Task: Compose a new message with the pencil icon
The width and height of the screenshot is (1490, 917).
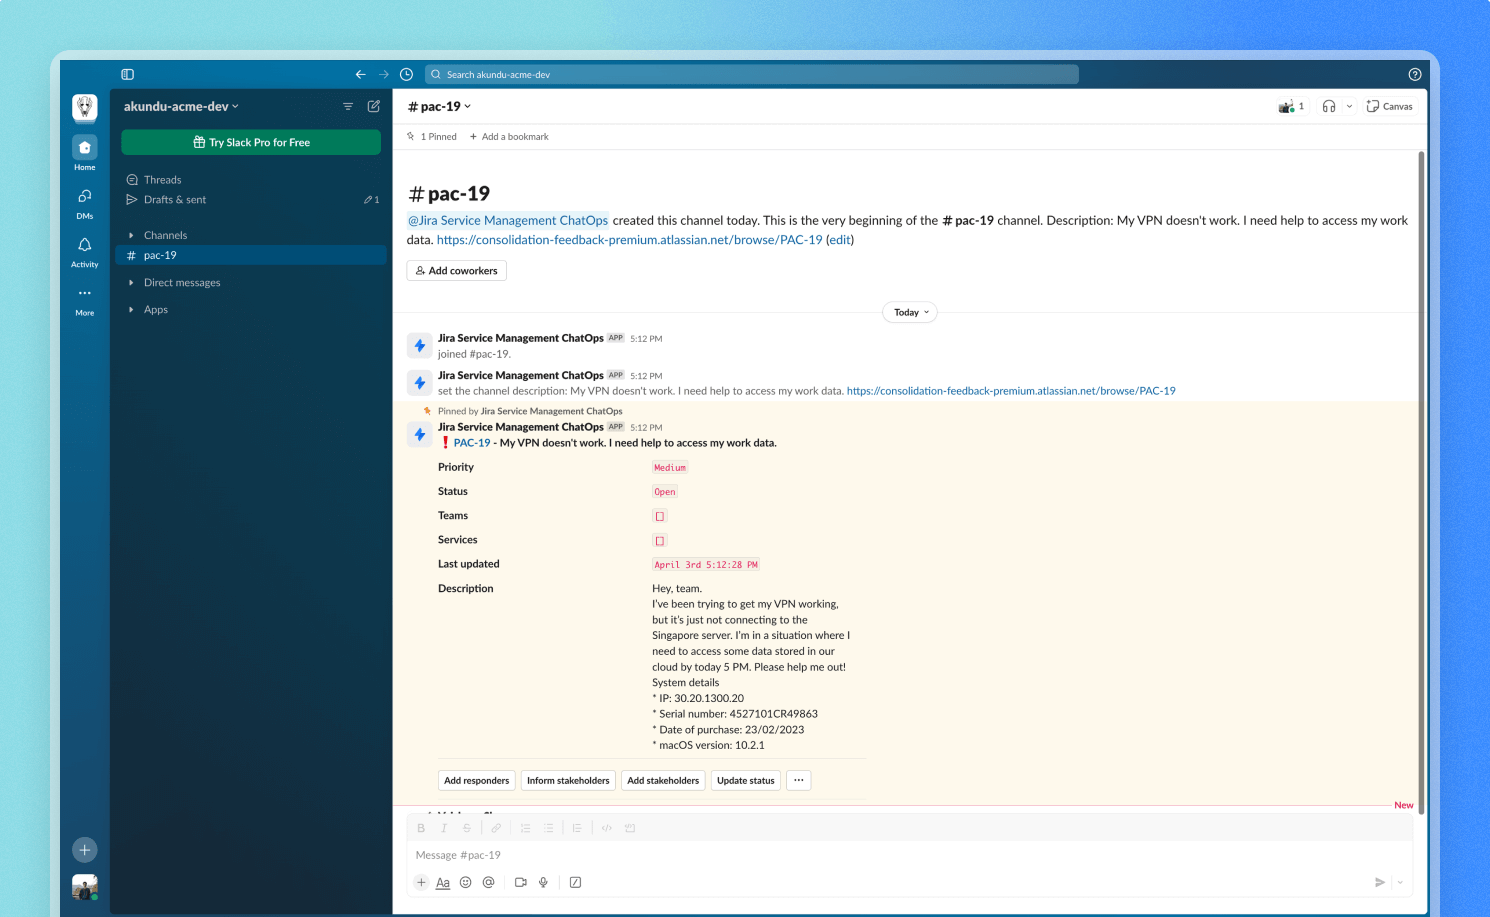Action: (373, 106)
